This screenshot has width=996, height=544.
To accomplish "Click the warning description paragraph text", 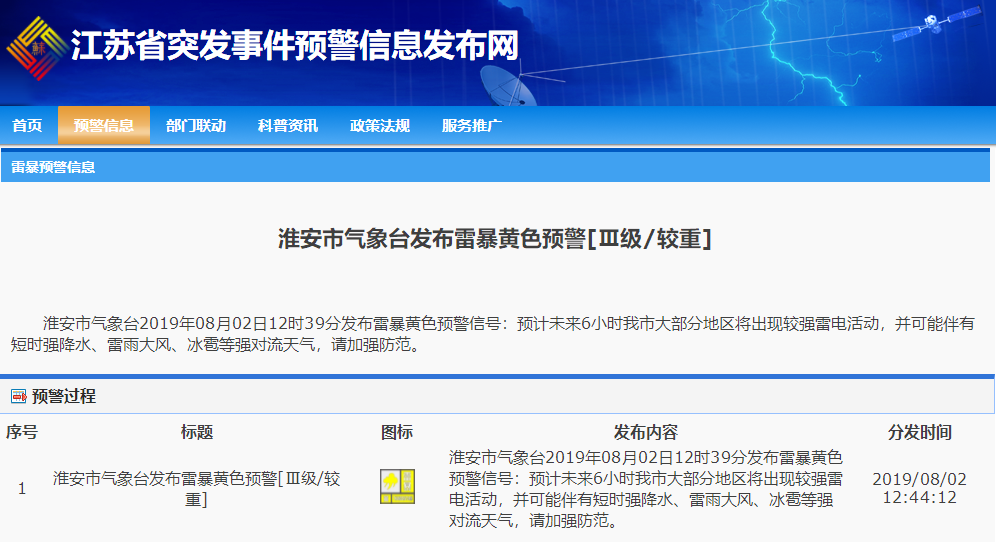I will [x=493, y=334].
